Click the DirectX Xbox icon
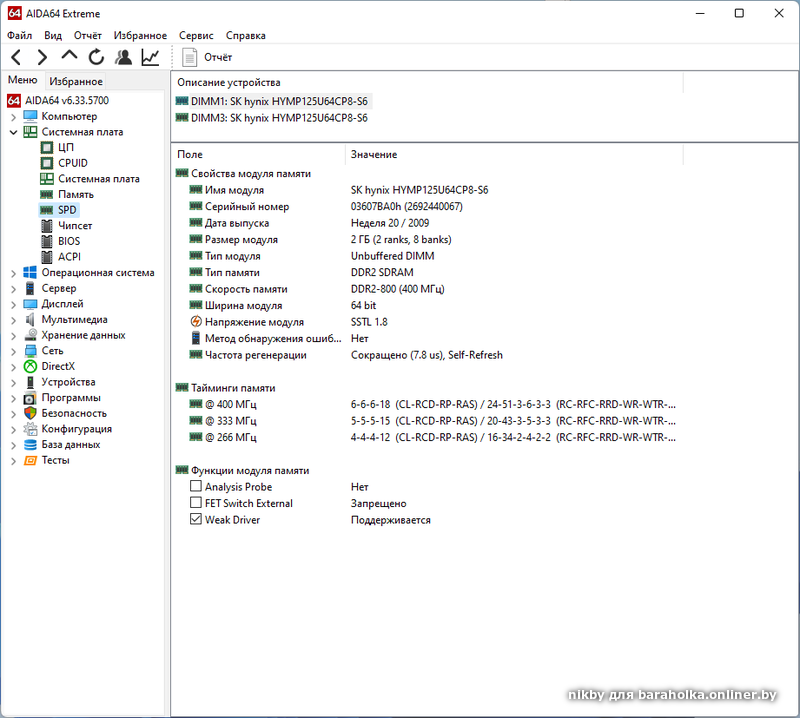Viewport: 800px width, 718px height. pyautogui.click(x=30, y=366)
